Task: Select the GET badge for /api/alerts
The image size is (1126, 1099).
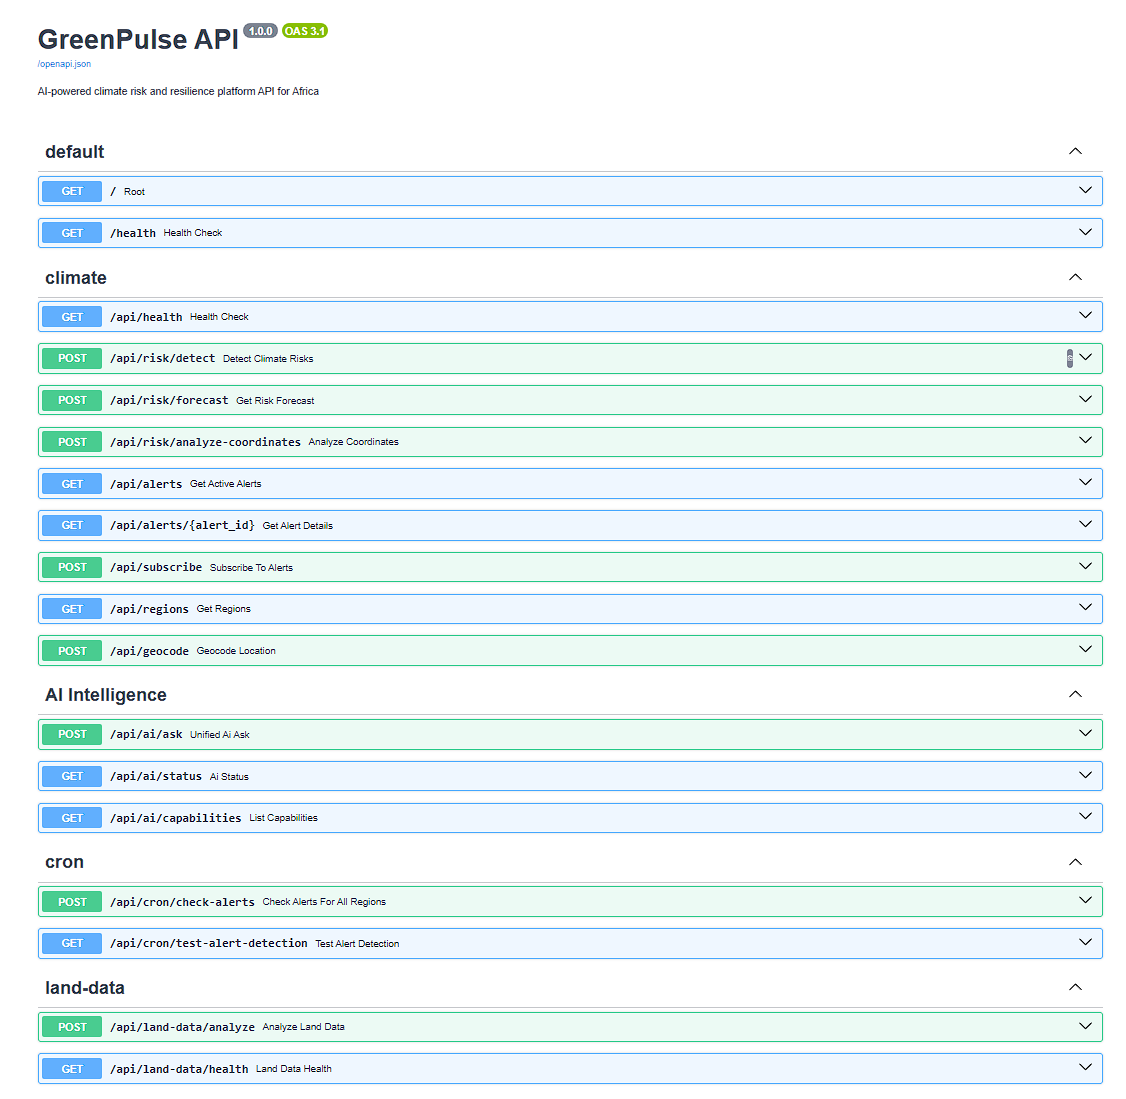Action: click(x=70, y=483)
